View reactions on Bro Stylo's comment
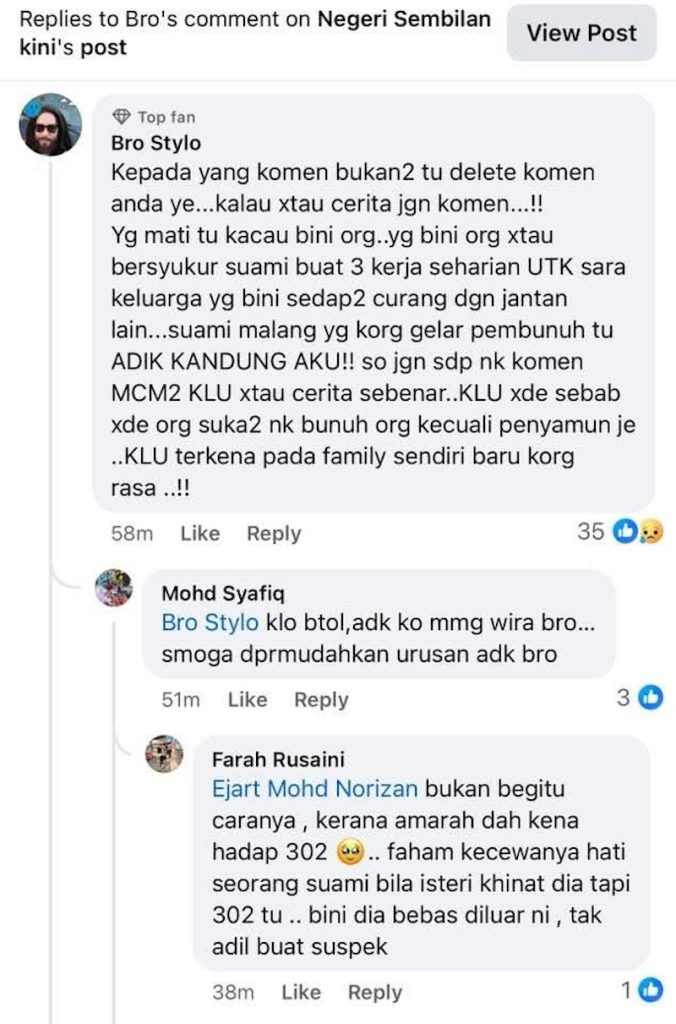The image size is (676, 1024). [x=620, y=532]
